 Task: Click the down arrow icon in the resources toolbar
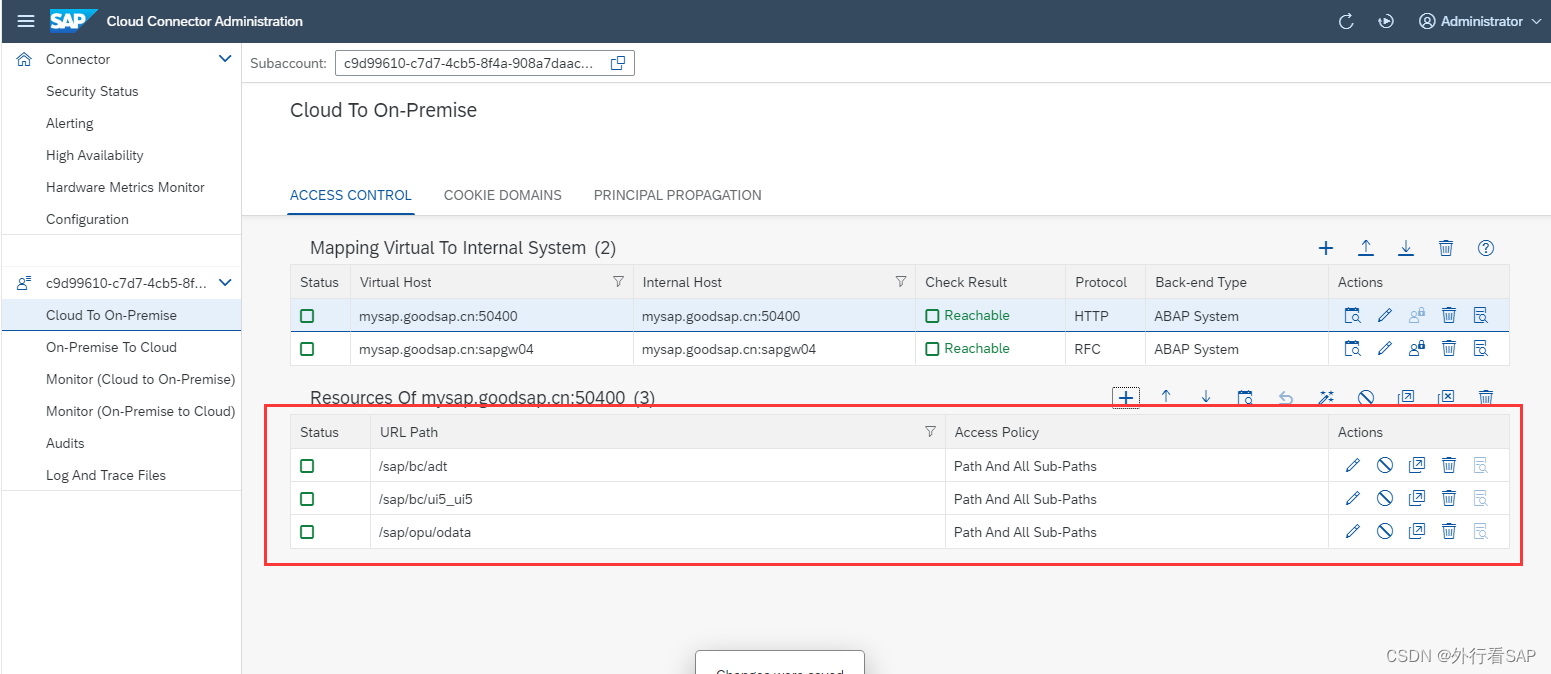1206,397
